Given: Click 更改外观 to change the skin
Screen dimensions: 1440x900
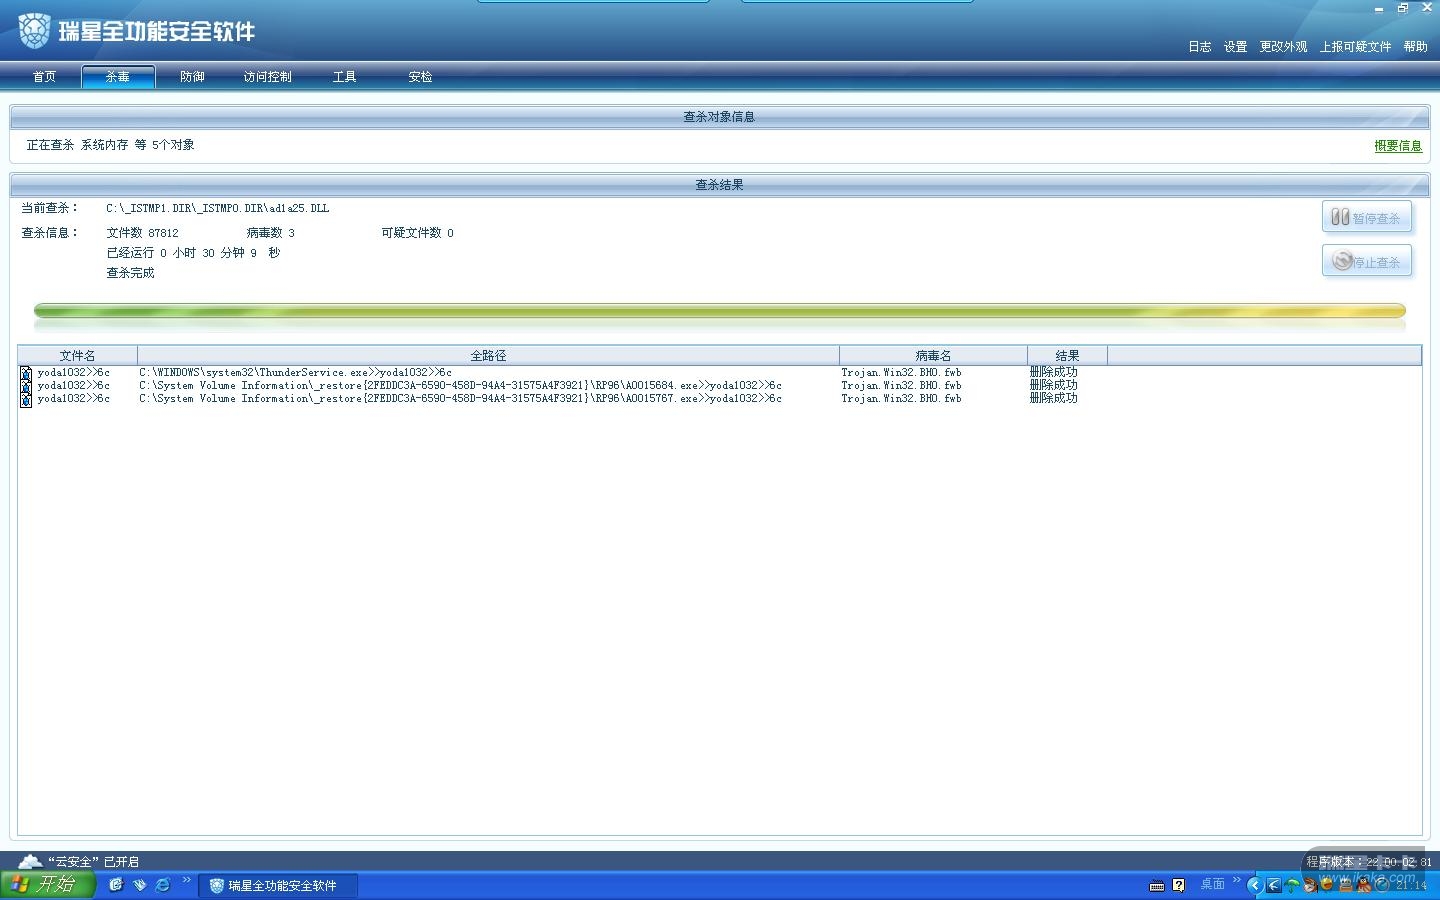Looking at the screenshot, I should (1284, 47).
